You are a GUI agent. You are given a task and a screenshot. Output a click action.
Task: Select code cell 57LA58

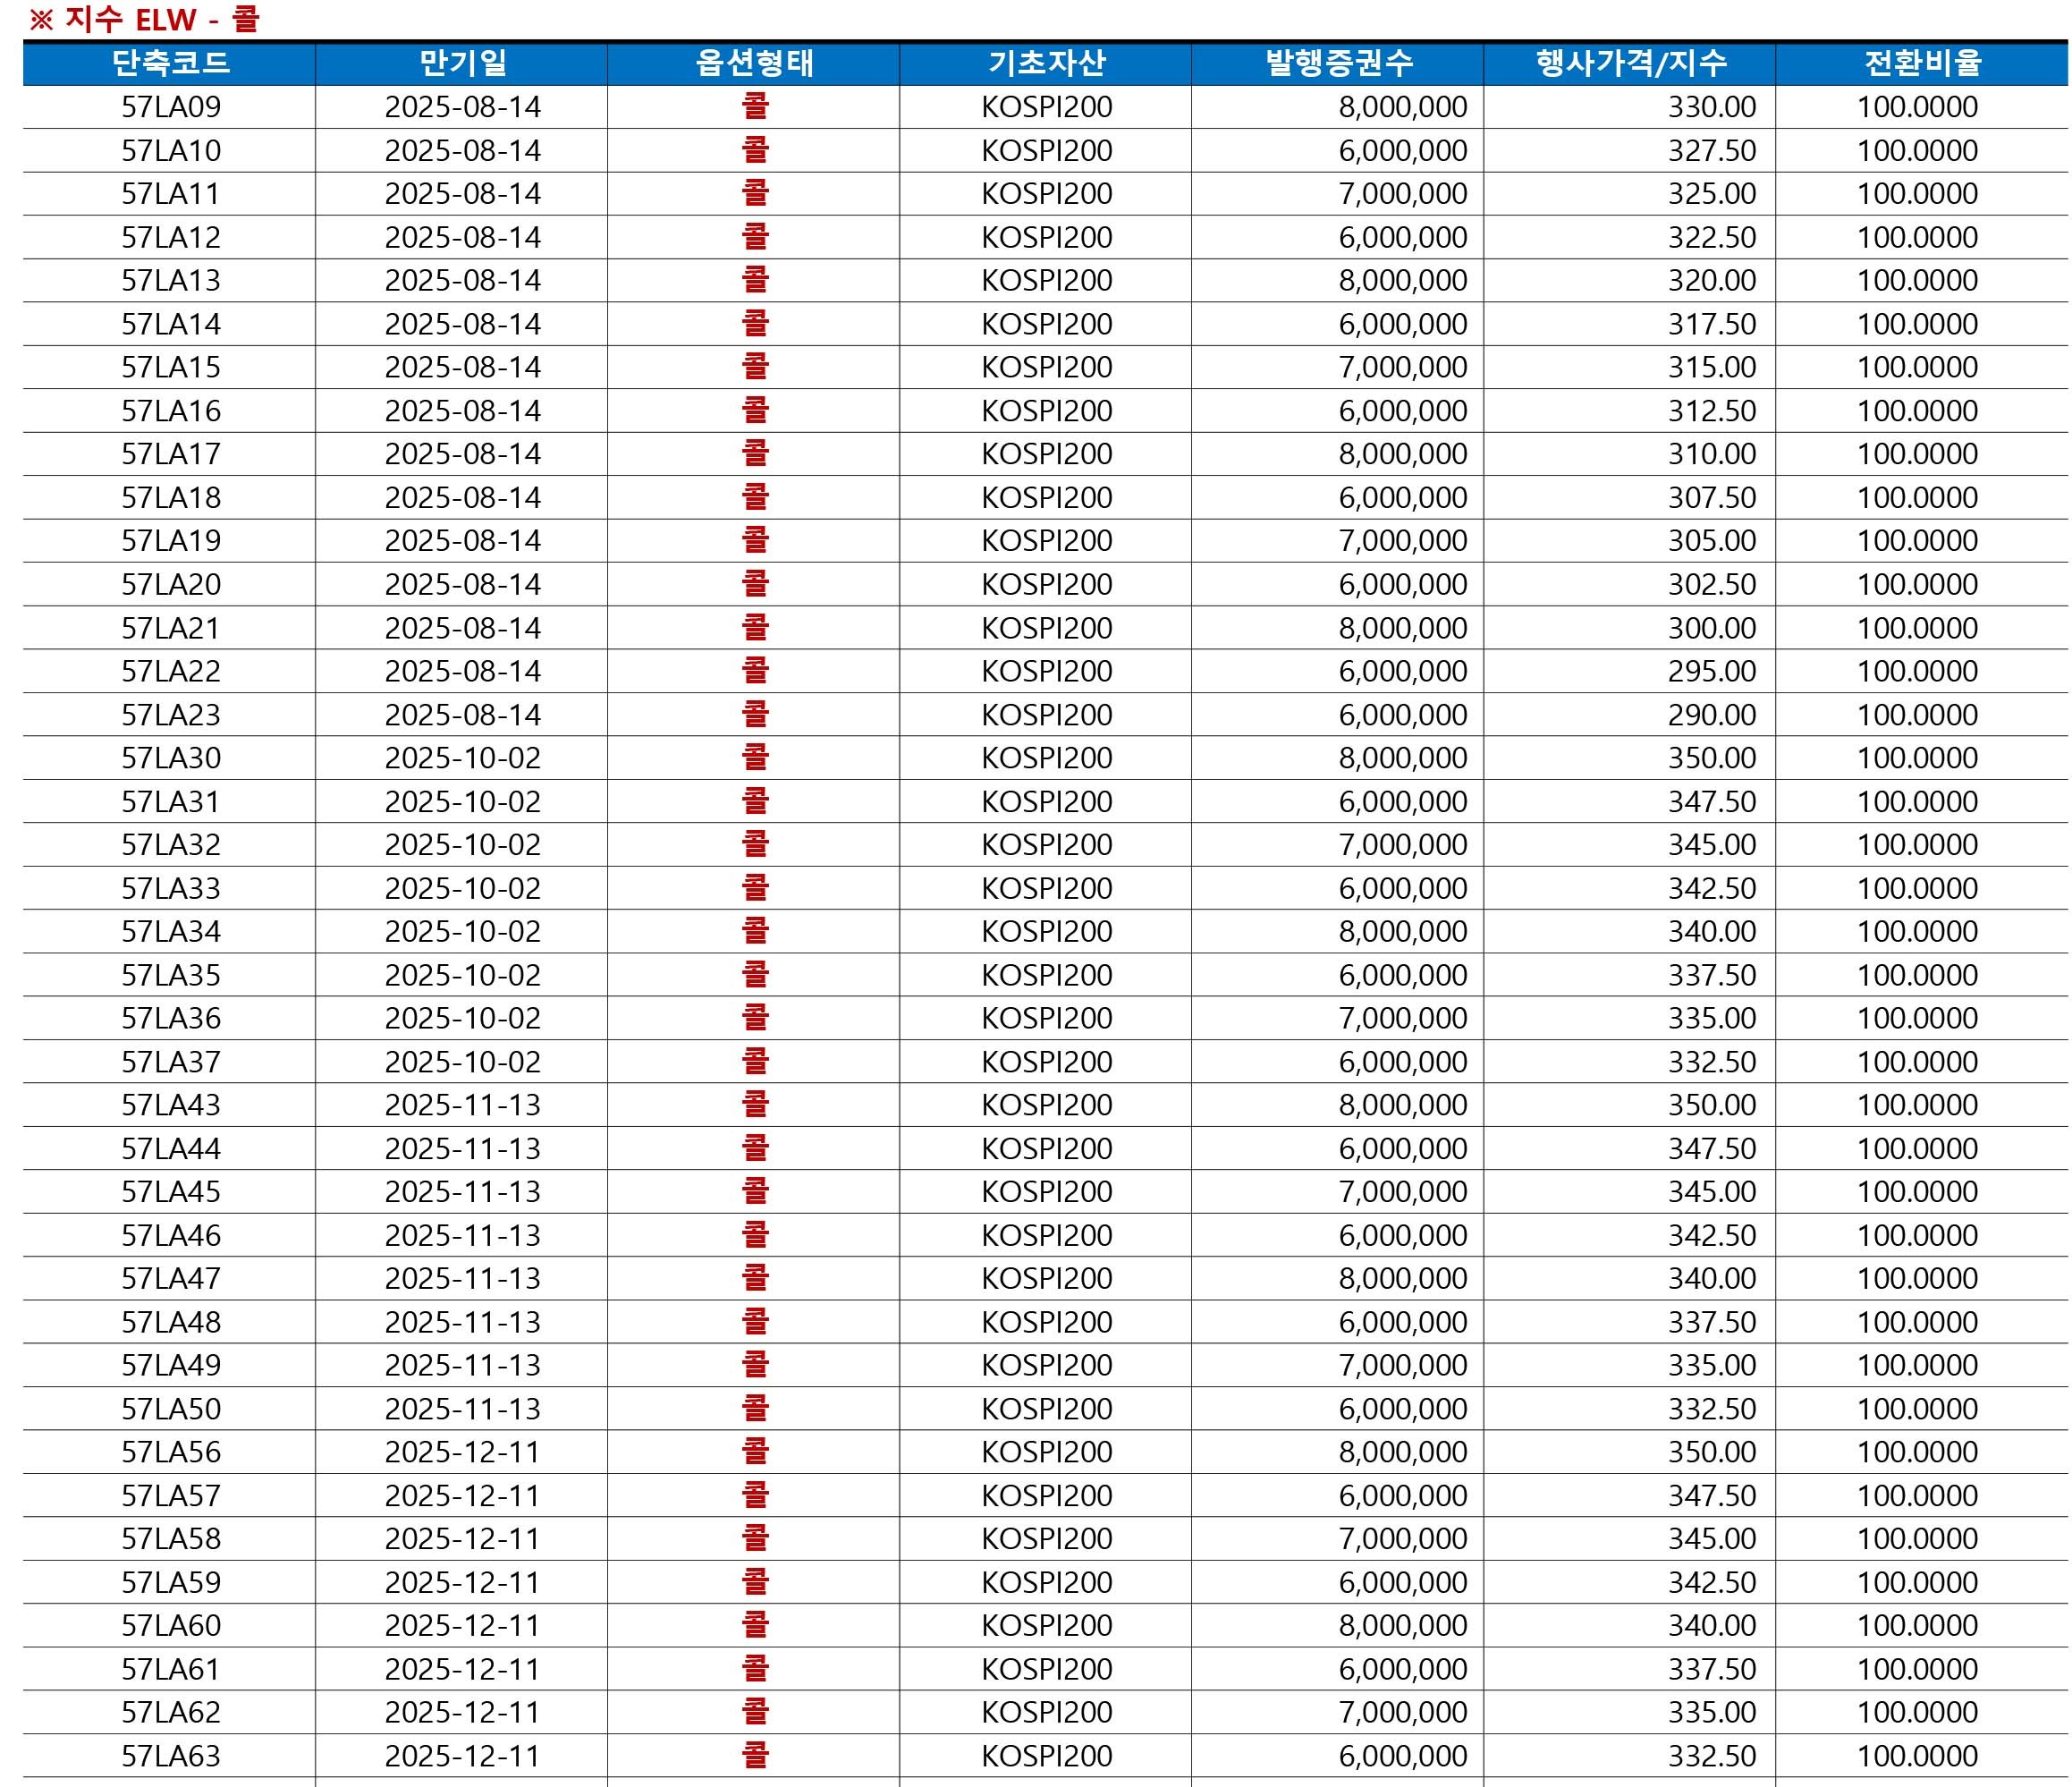pos(171,1540)
